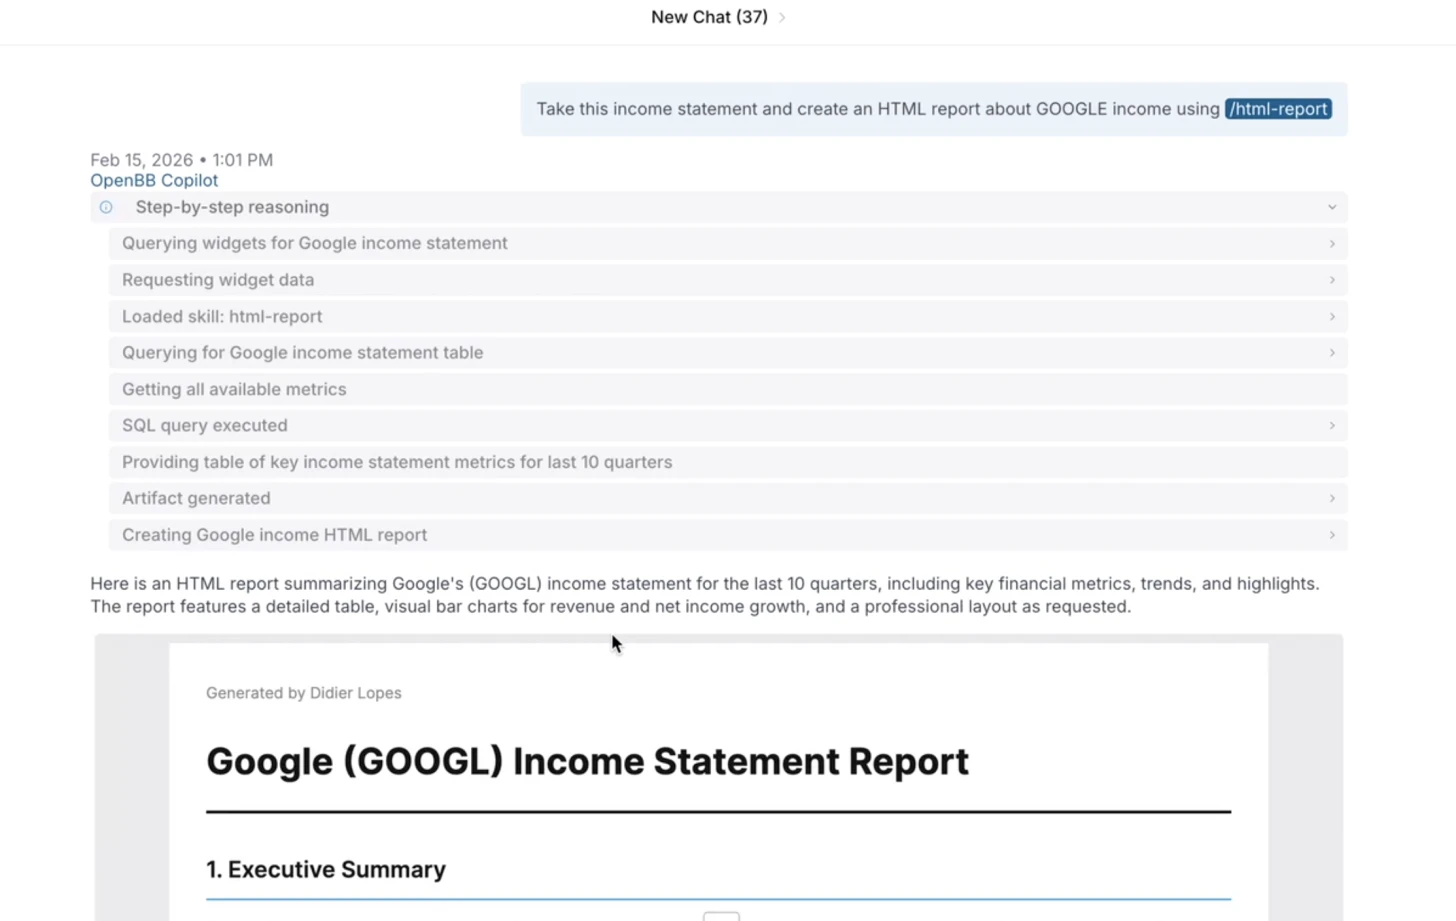Collapse the Step-by-step reasoning section
Image resolution: width=1456 pixels, height=921 pixels.
tap(1332, 207)
